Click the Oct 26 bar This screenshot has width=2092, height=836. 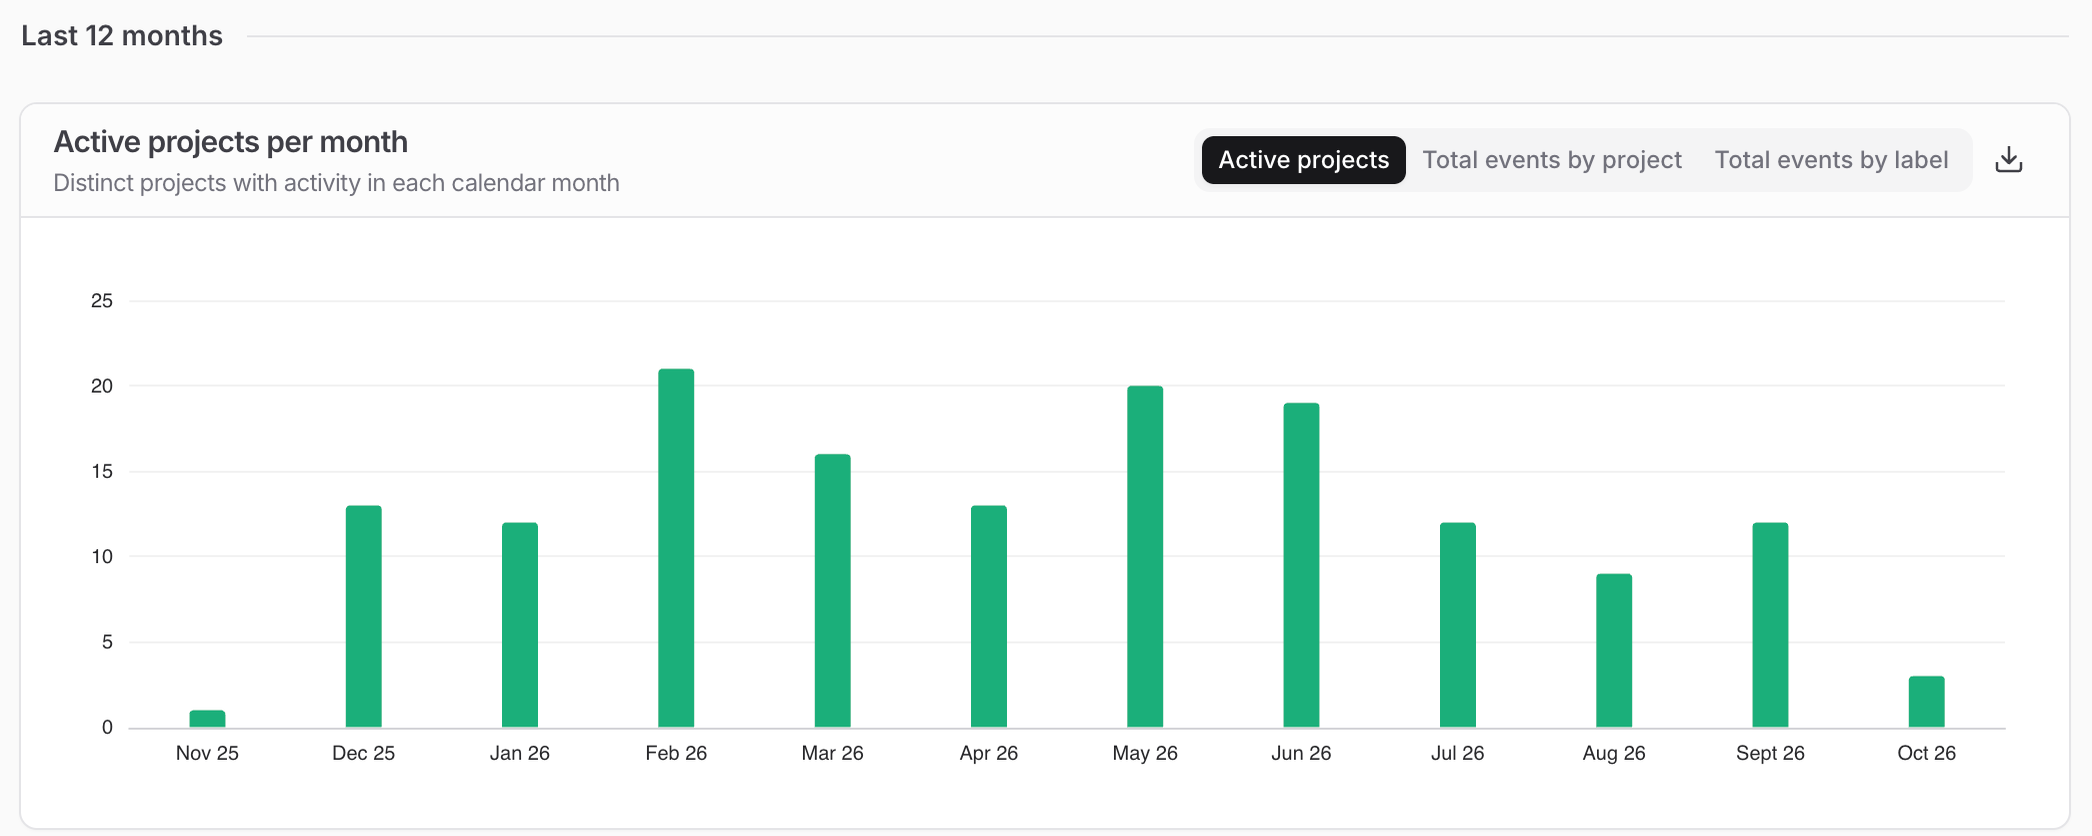(x=1927, y=702)
